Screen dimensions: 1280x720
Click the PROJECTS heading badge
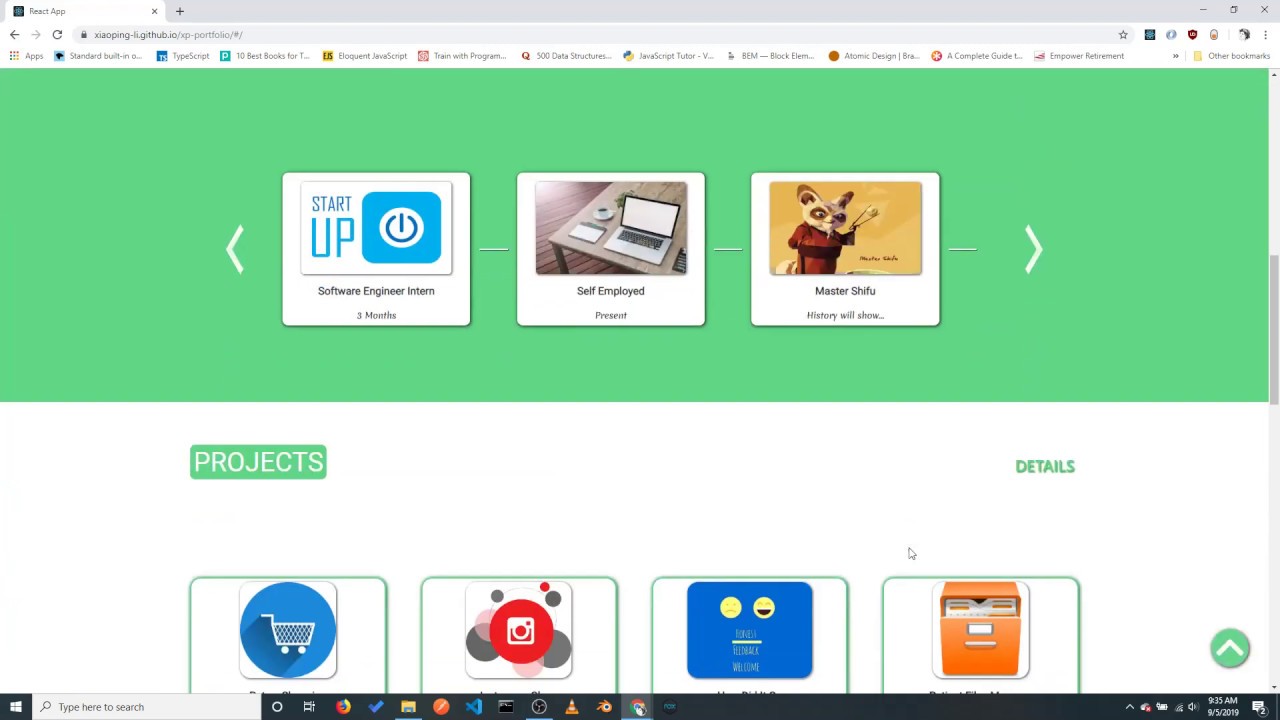[x=258, y=462]
